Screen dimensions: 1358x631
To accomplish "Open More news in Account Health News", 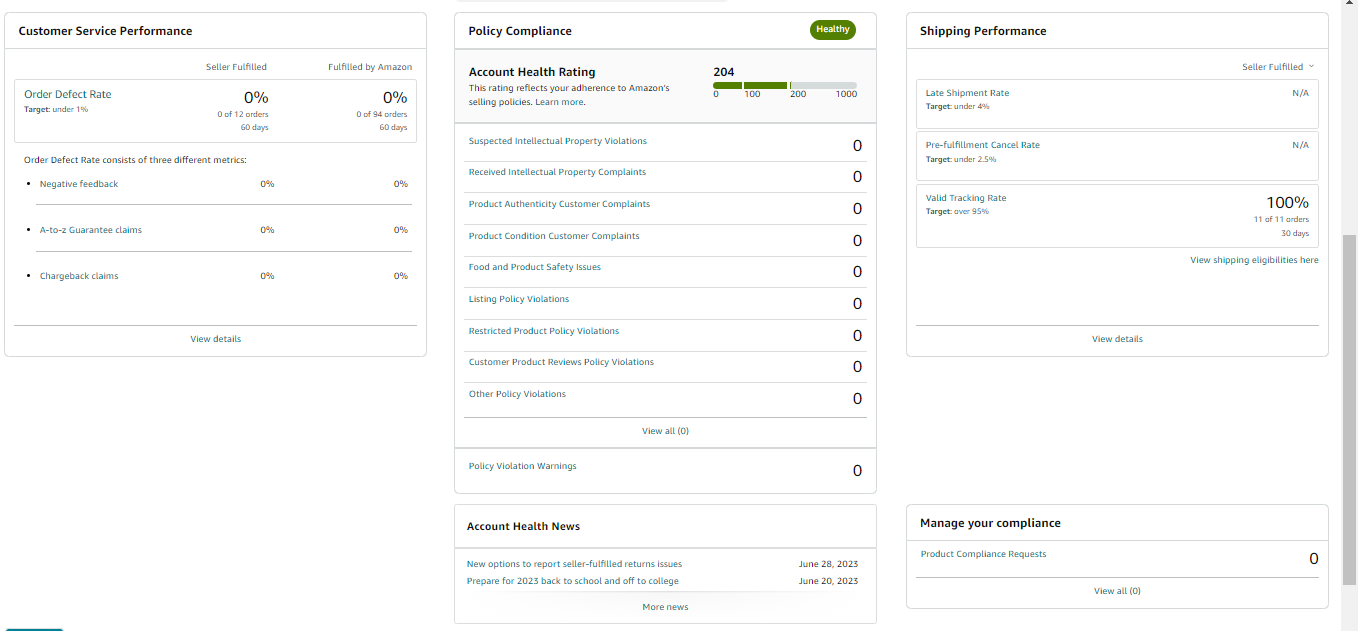I will click(x=665, y=607).
